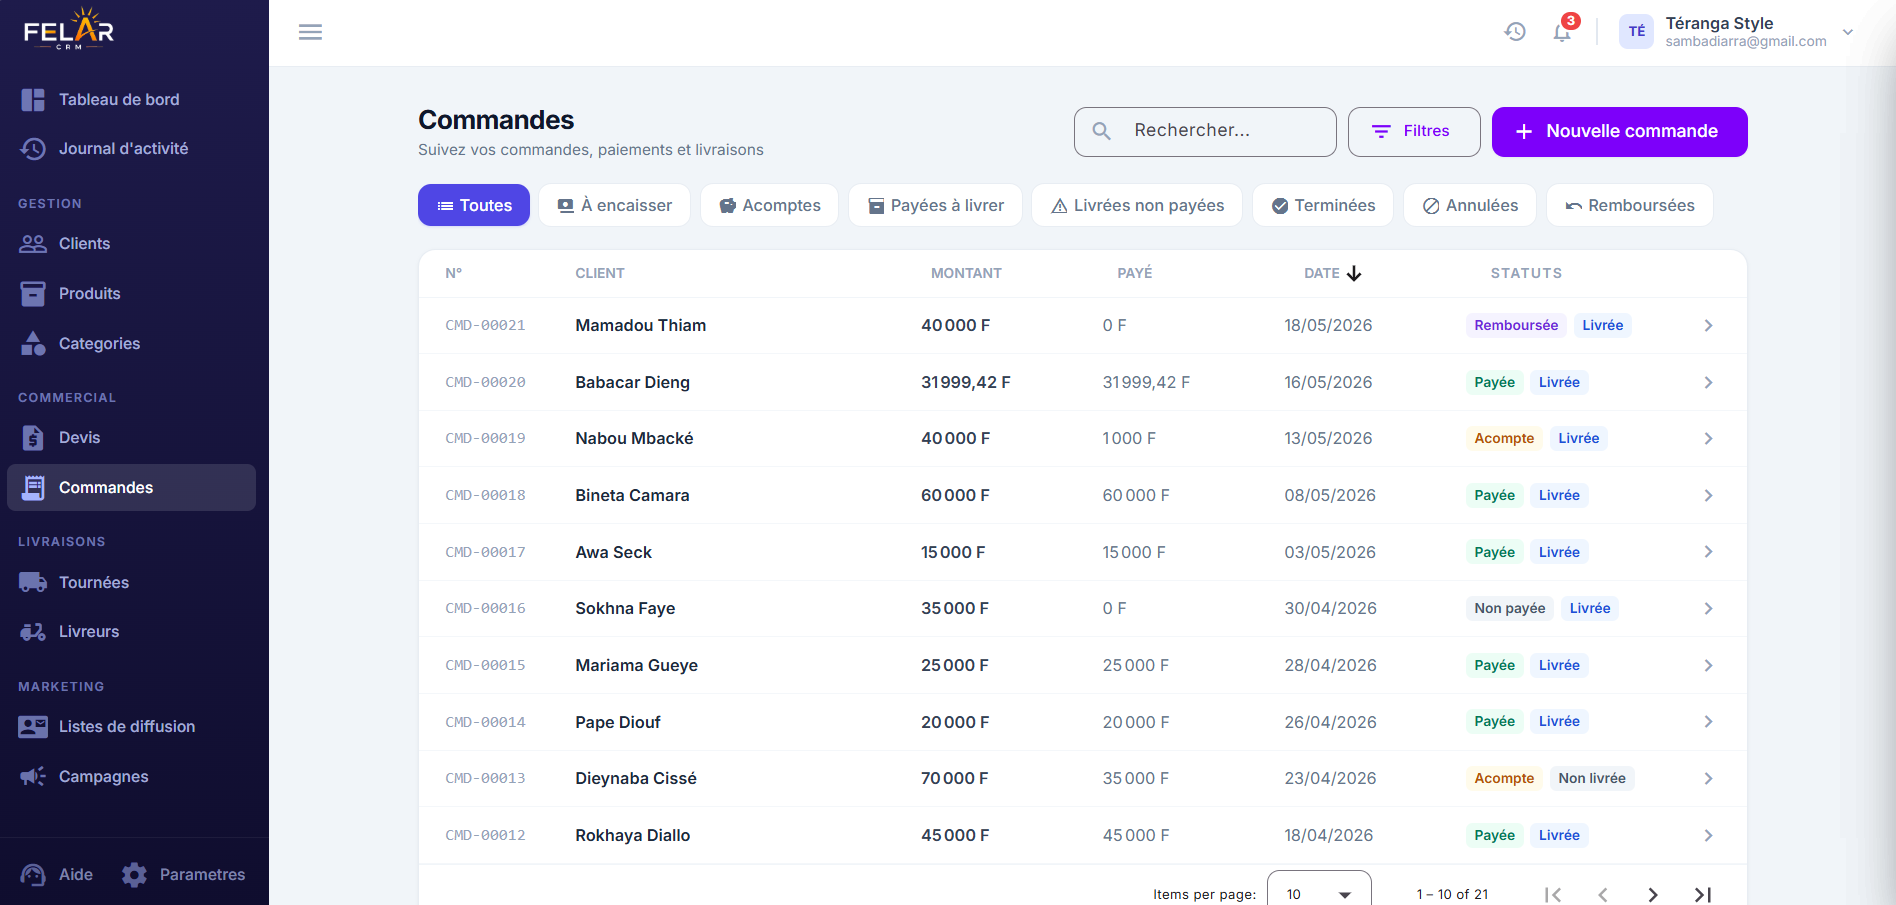Jump to last page pagination icon

pyautogui.click(x=1702, y=895)
